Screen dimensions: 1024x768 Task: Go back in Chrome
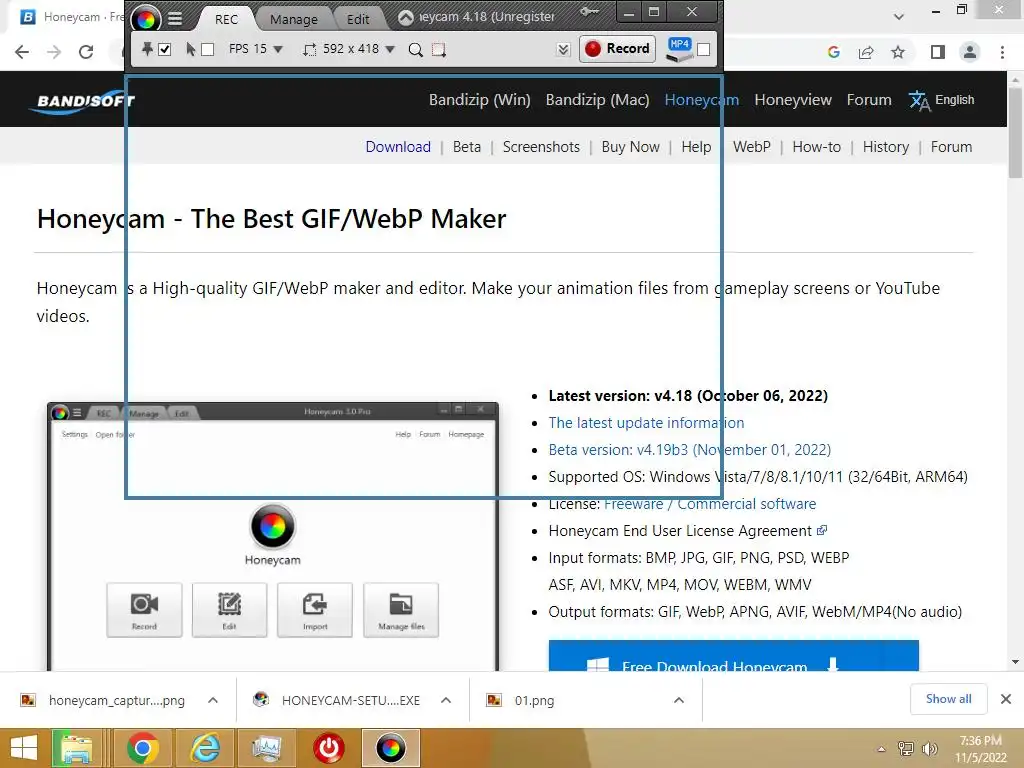(x=22, y=52)
